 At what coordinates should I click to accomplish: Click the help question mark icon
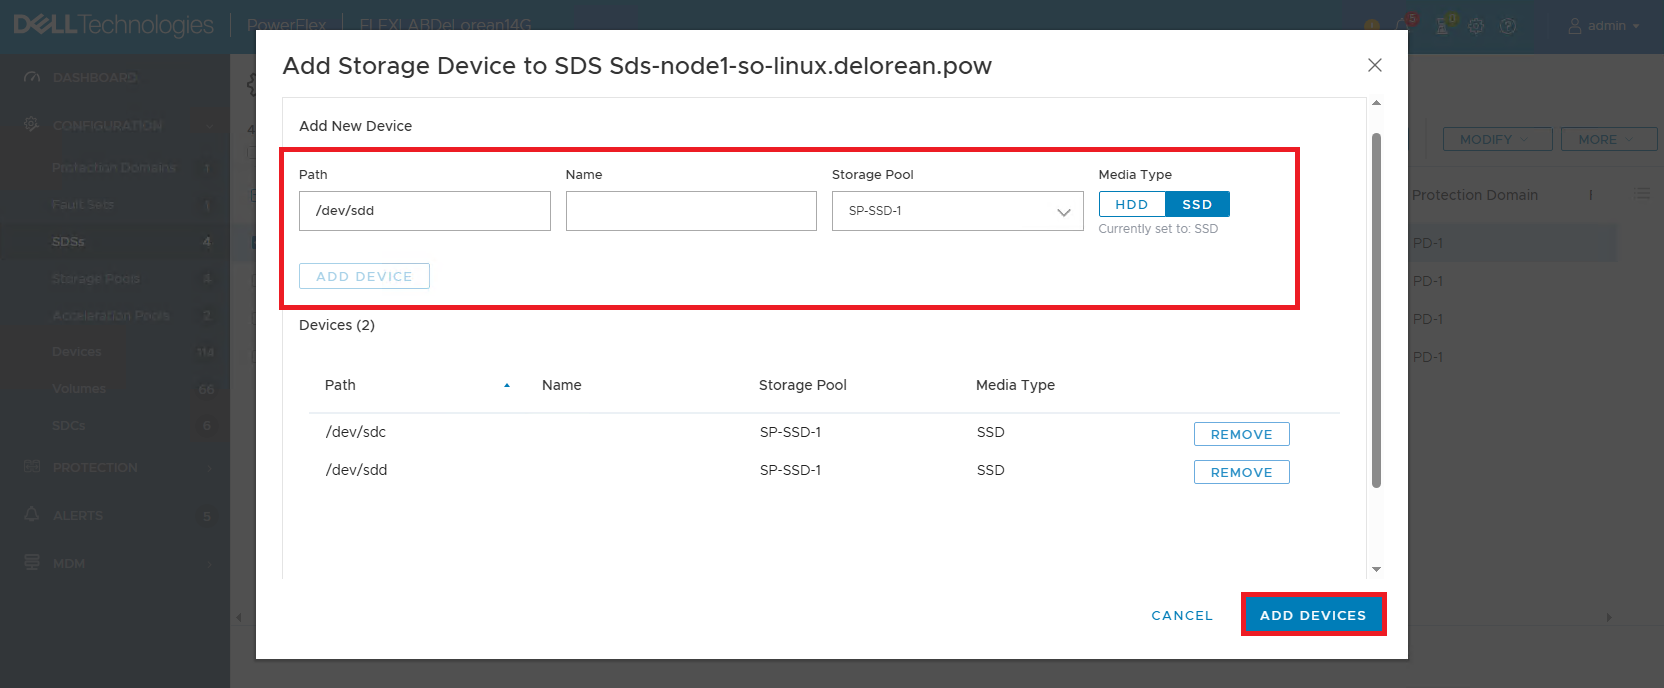point(1508,26)
